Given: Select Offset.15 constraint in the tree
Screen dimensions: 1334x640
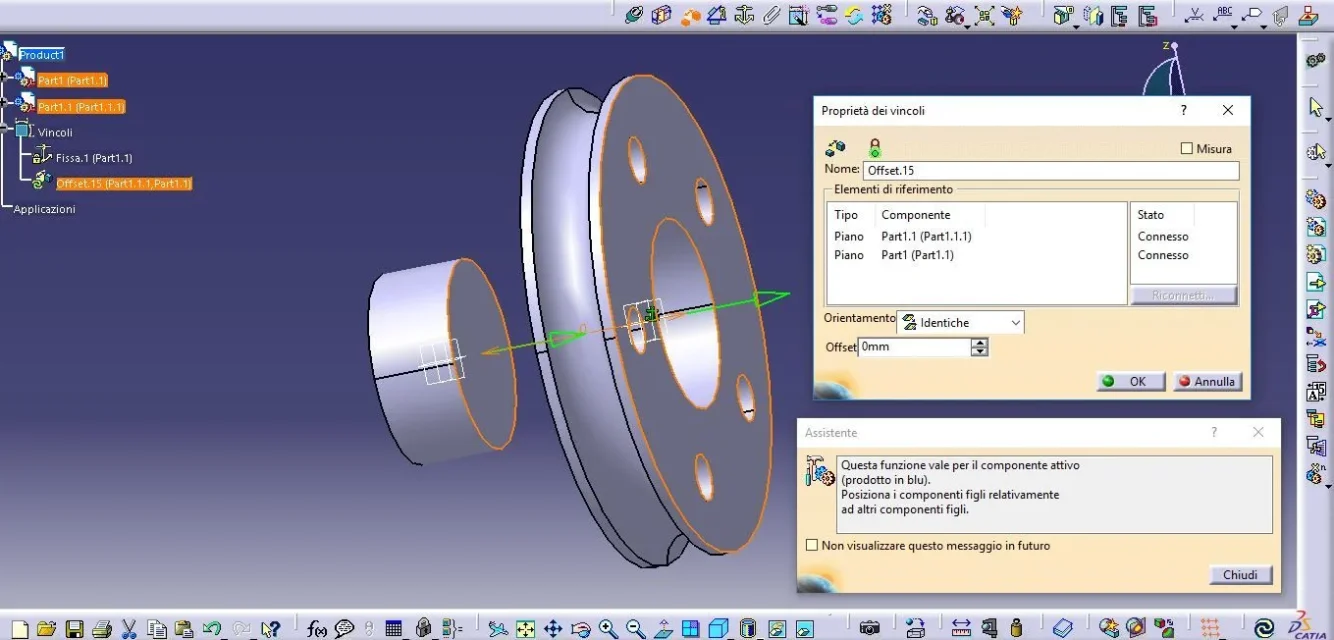Looking at the screenshot, I should point(124,184).
